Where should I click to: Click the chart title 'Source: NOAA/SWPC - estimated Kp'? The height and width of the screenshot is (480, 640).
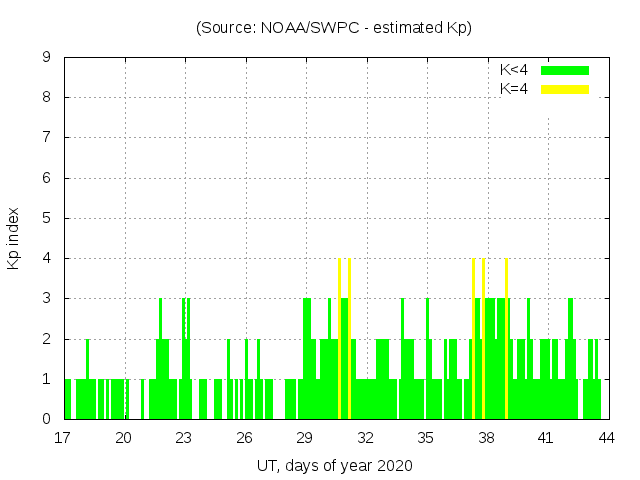tap(334, 28)
